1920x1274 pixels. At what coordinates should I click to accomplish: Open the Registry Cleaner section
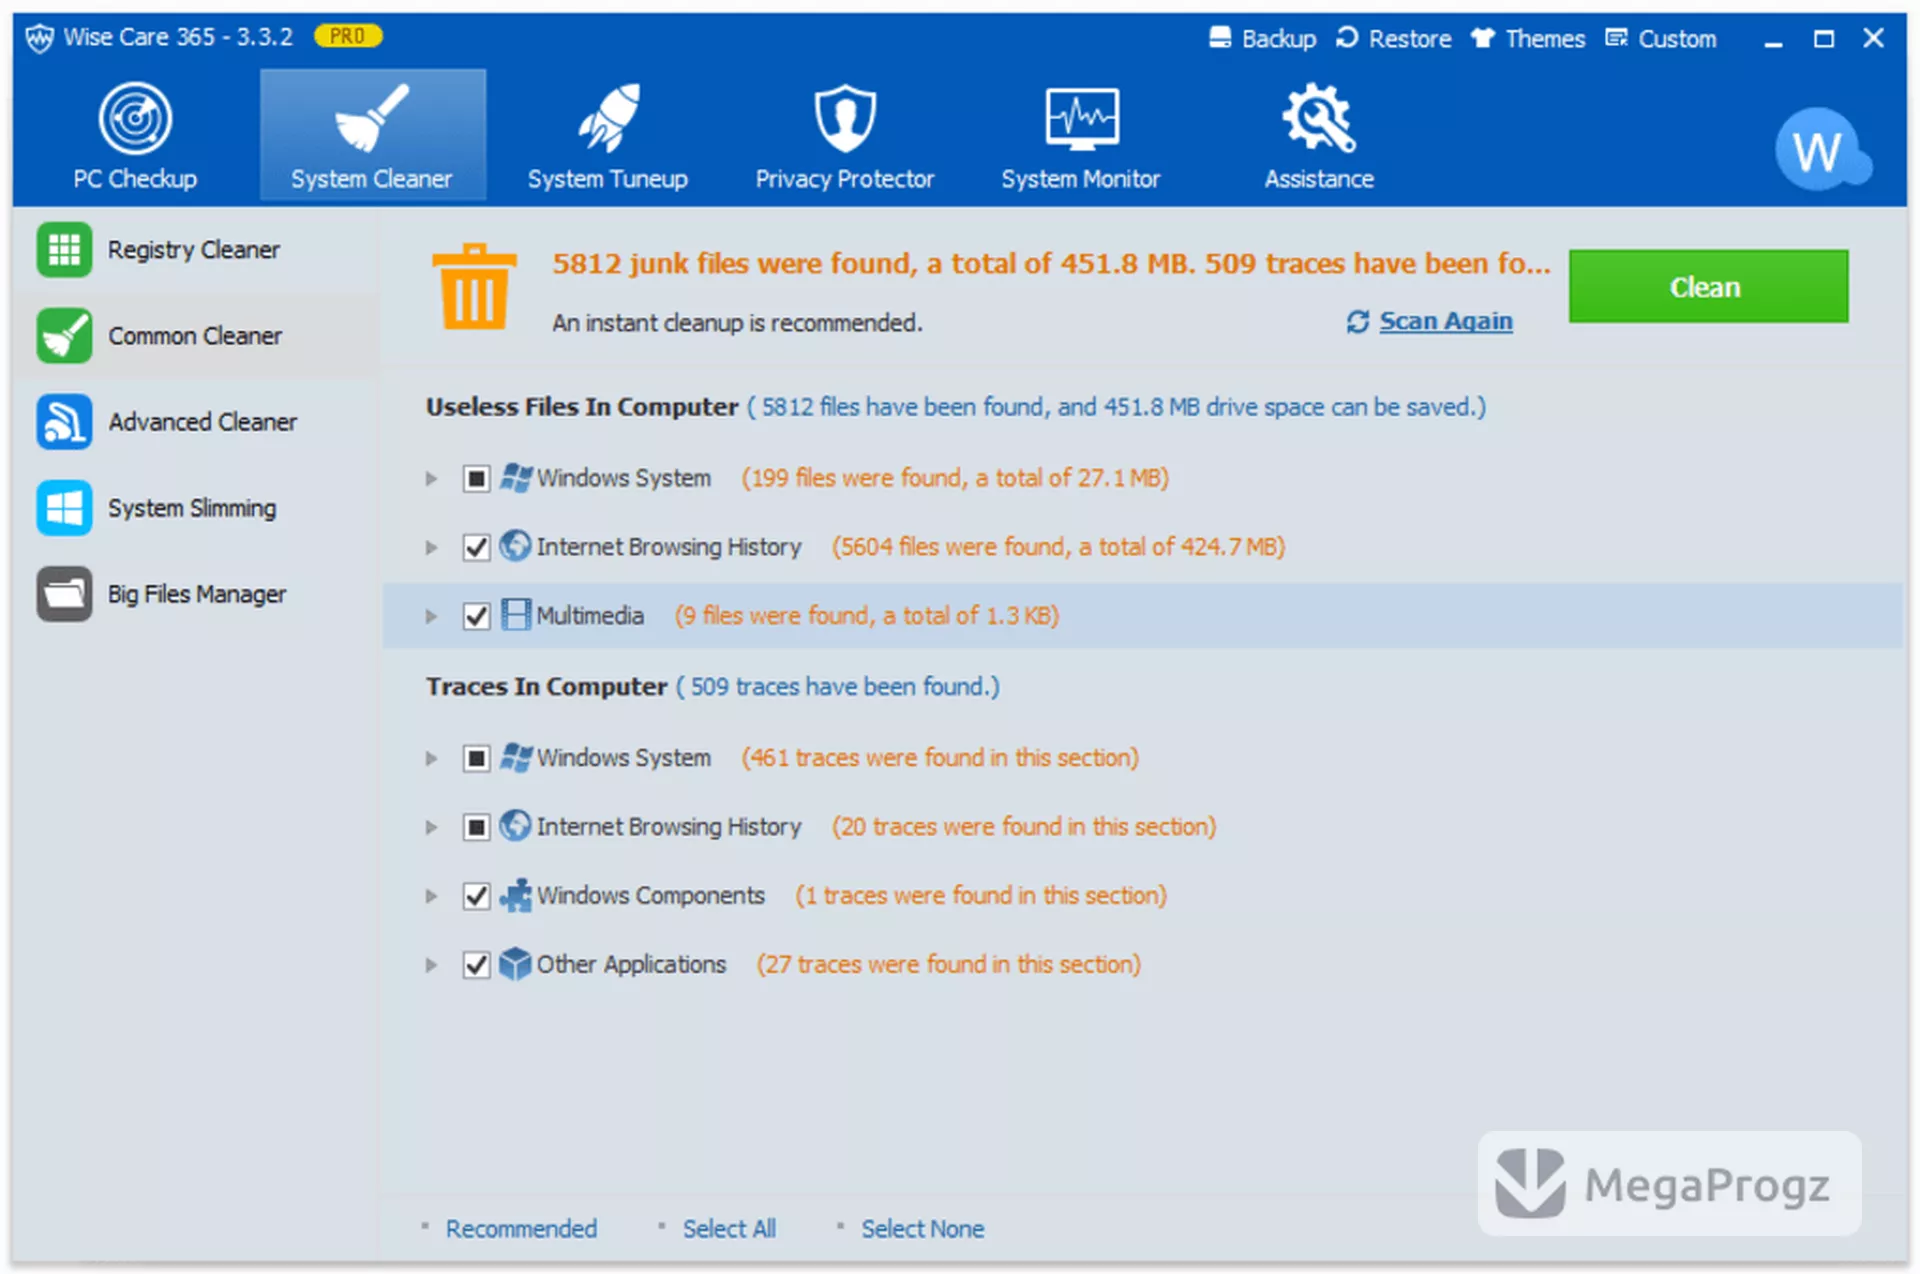[196, 249]
